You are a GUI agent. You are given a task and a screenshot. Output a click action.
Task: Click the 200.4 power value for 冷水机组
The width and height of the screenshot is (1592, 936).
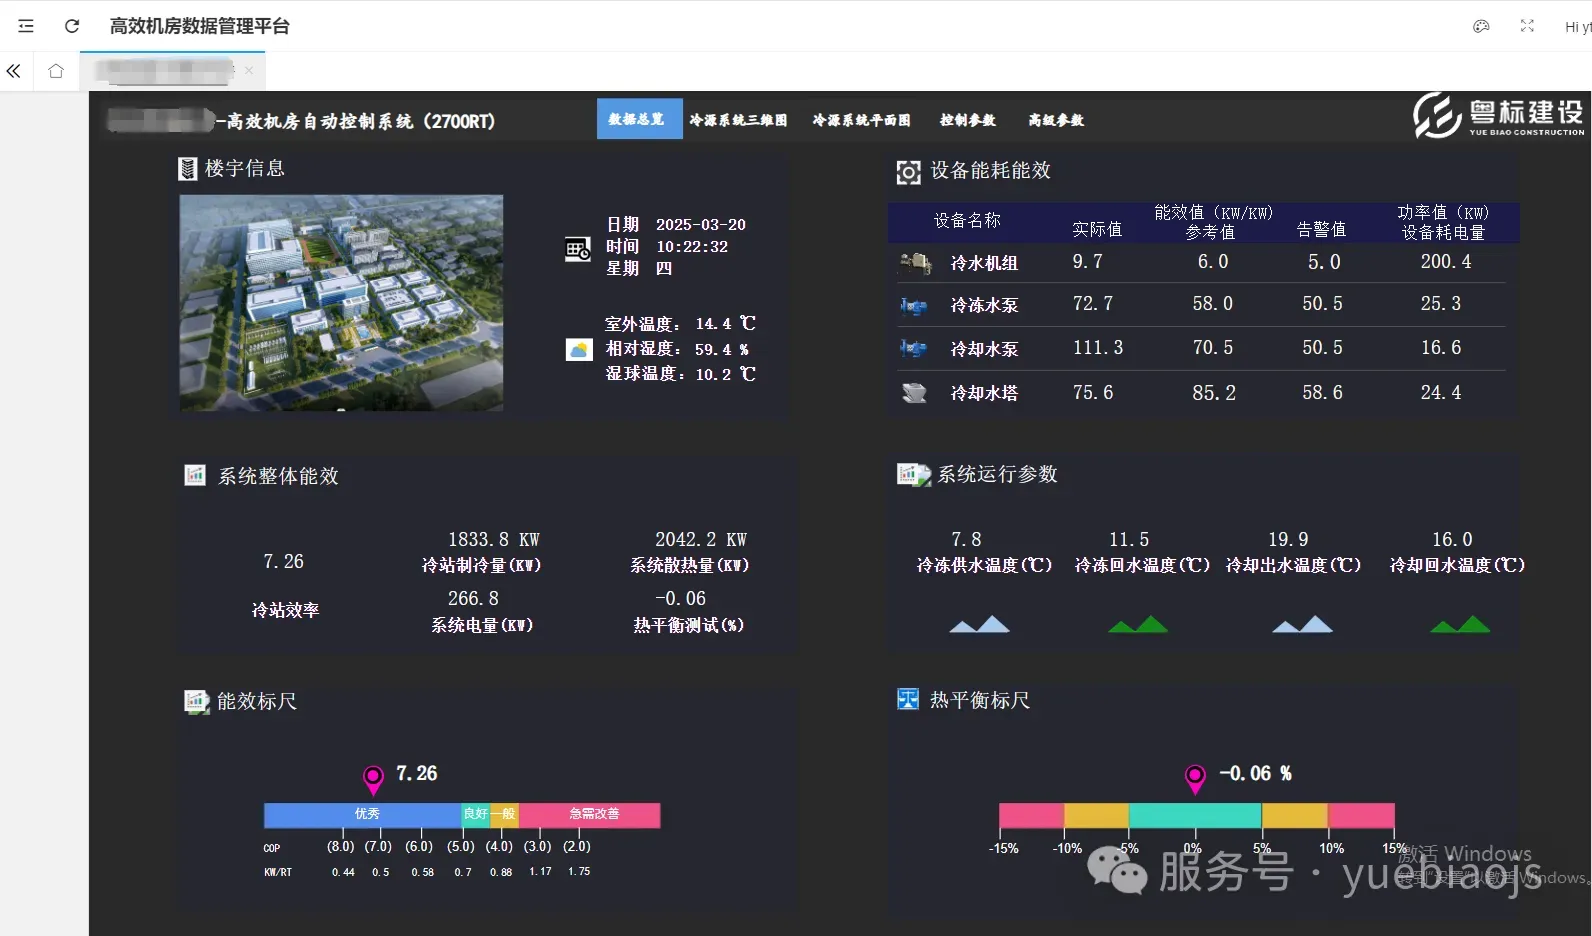click(1446, 262)
